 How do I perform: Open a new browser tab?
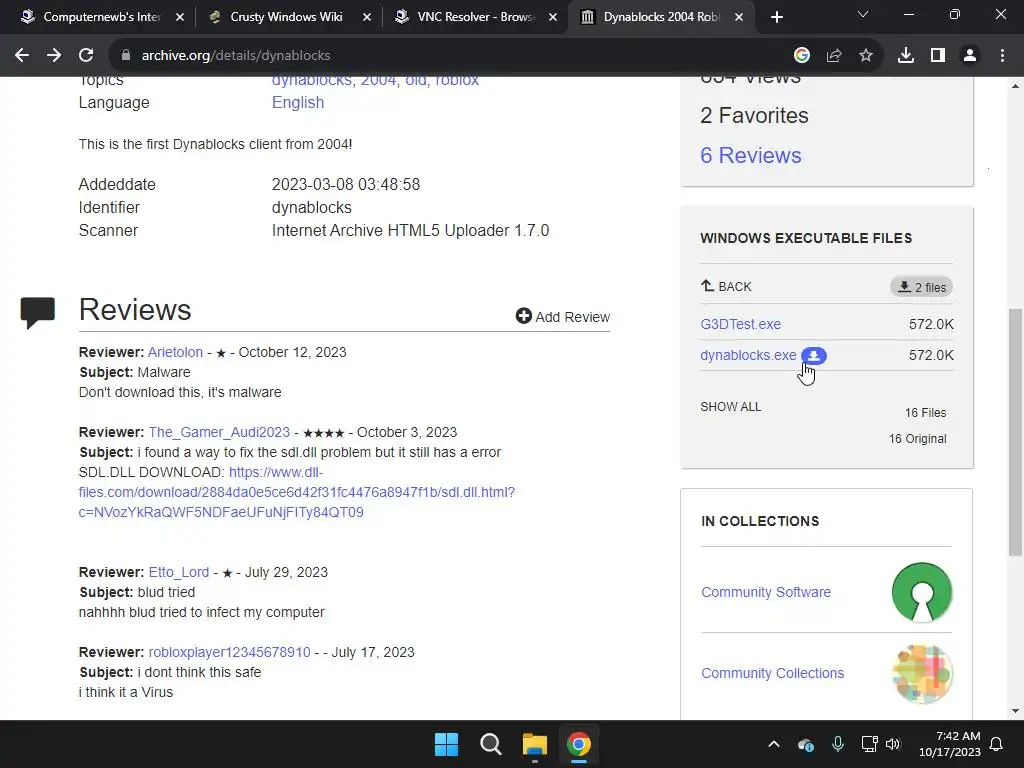click(776, 17)
